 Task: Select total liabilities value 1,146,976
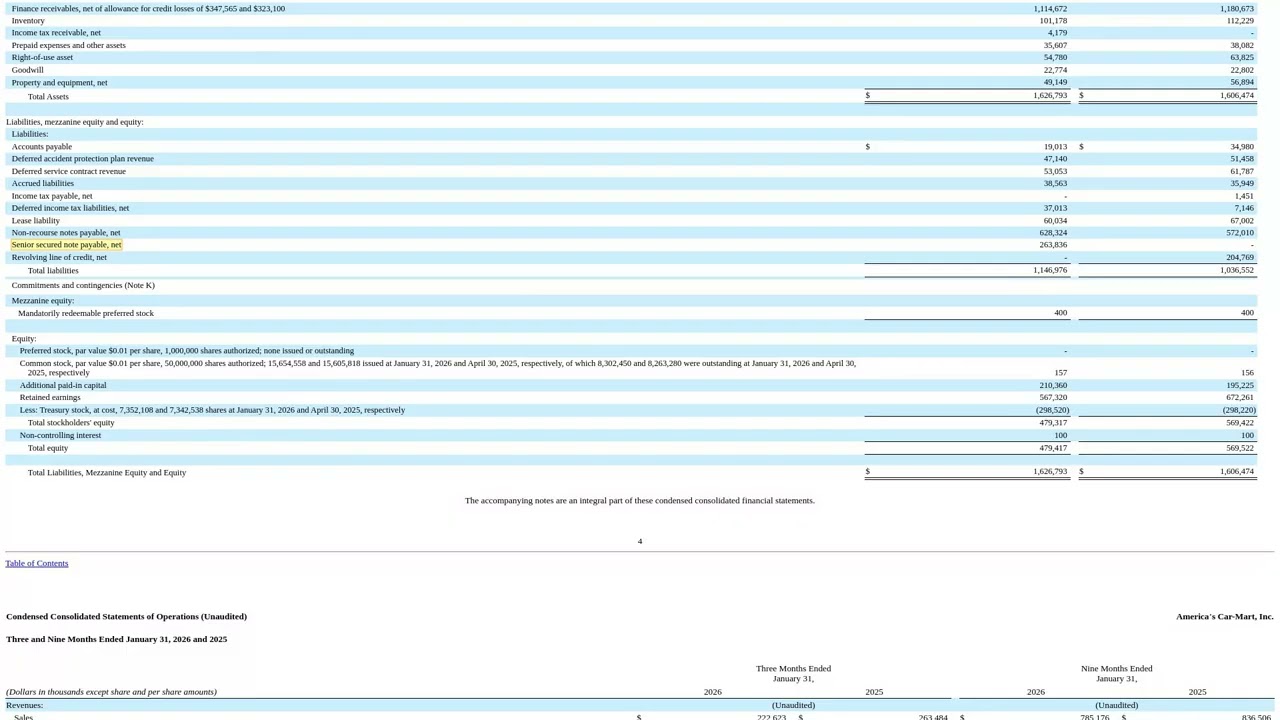point(1050,270)
